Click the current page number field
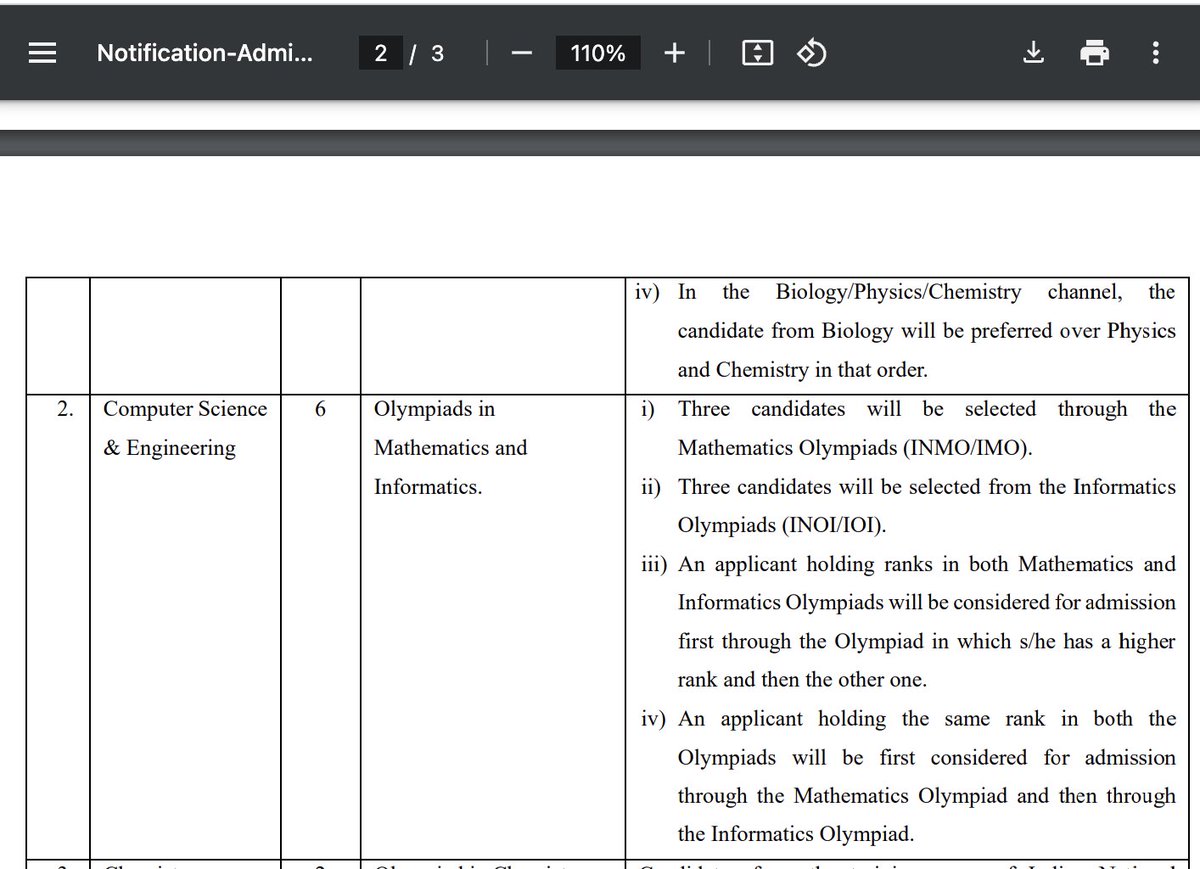This screenshot has height=869, width=1200. coord(380,52)
